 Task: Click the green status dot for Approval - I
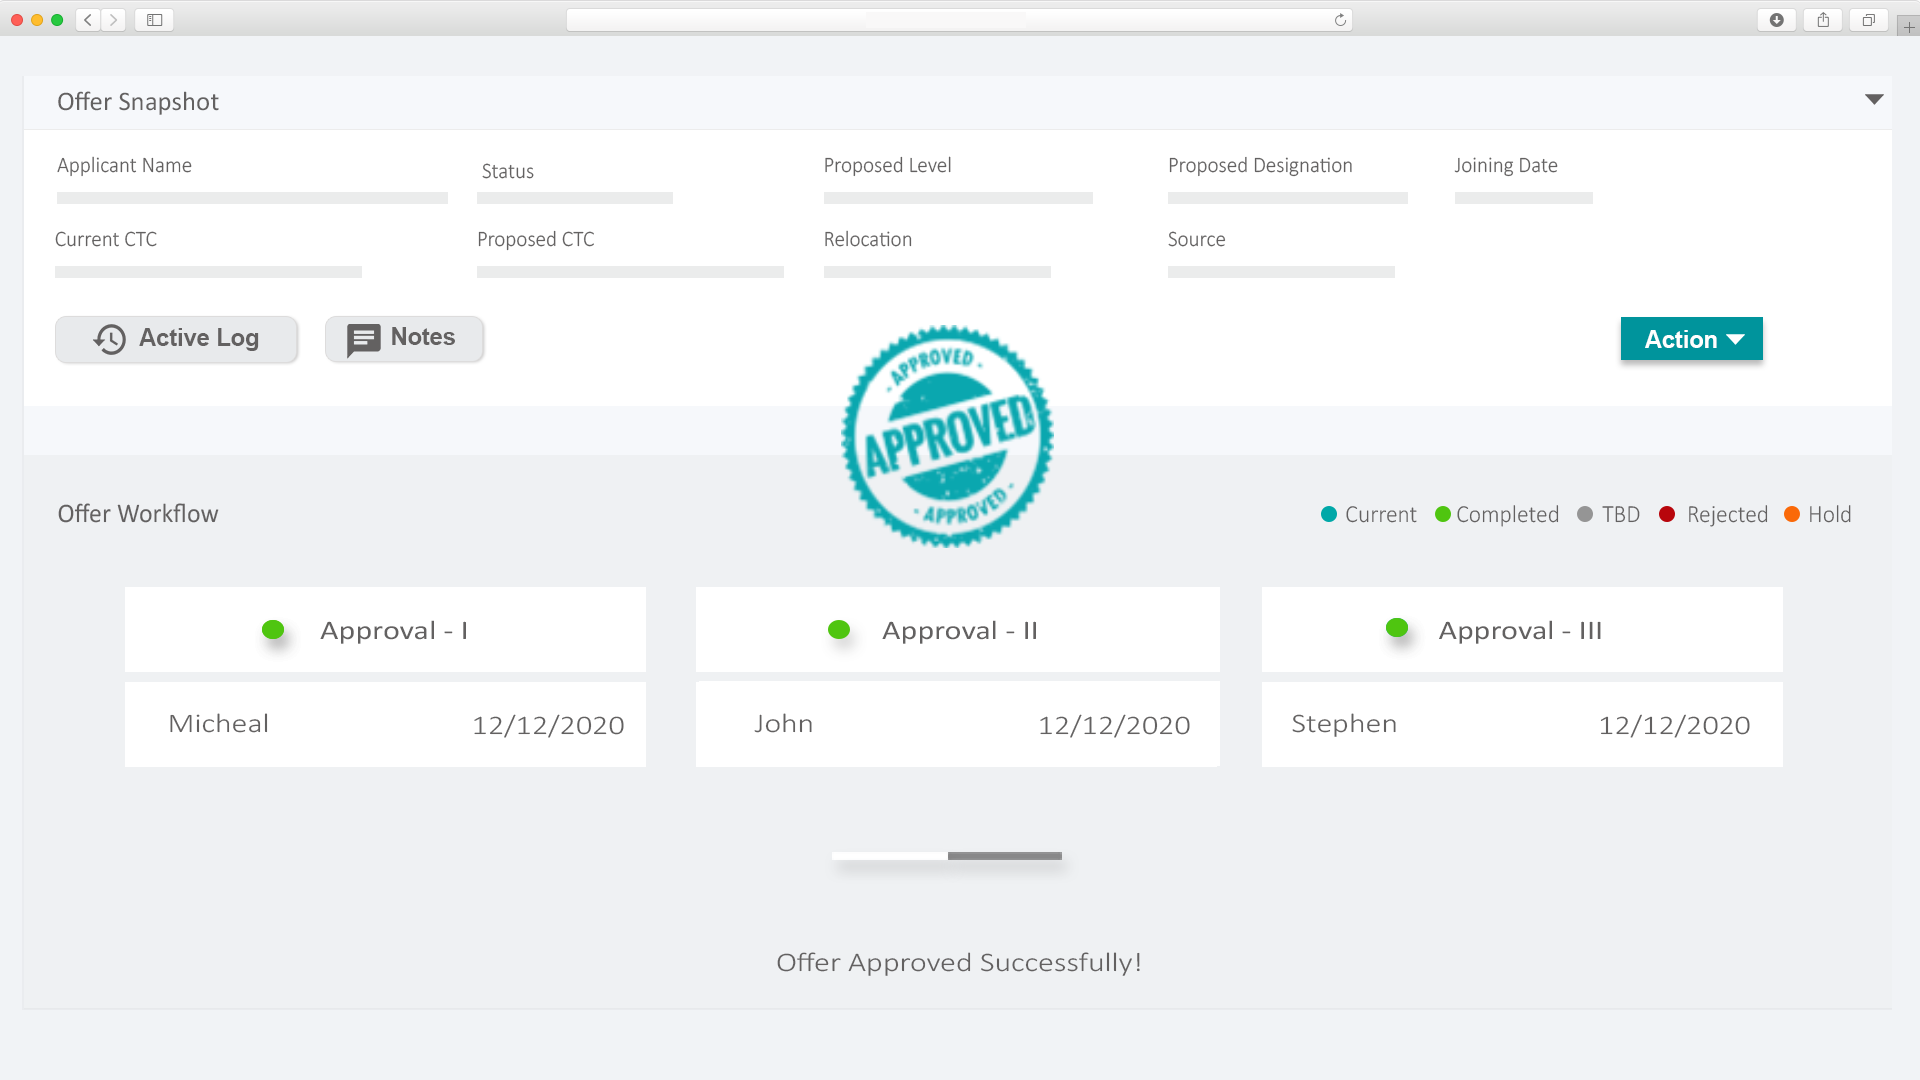(273, 630)
